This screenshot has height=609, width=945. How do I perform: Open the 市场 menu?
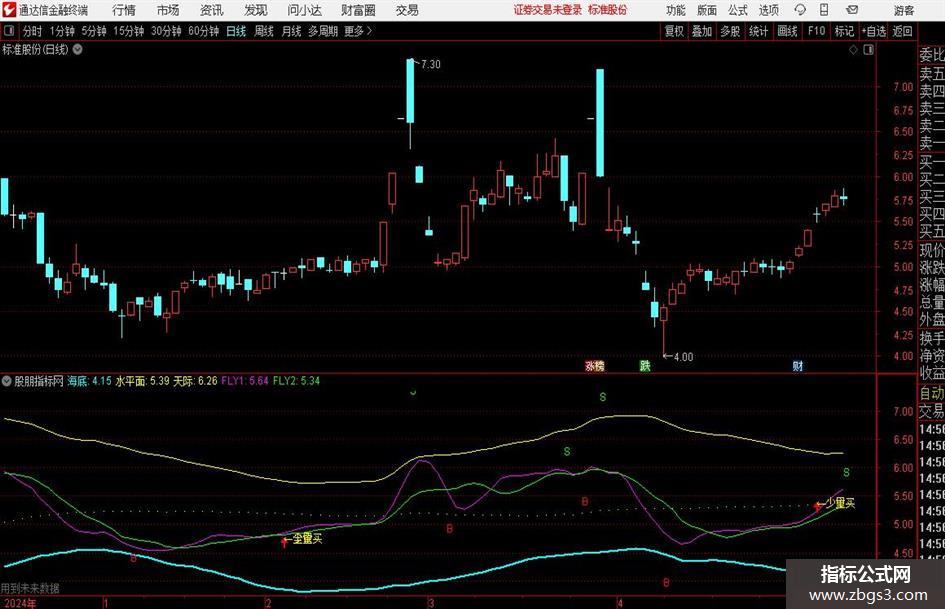[168, 10]
